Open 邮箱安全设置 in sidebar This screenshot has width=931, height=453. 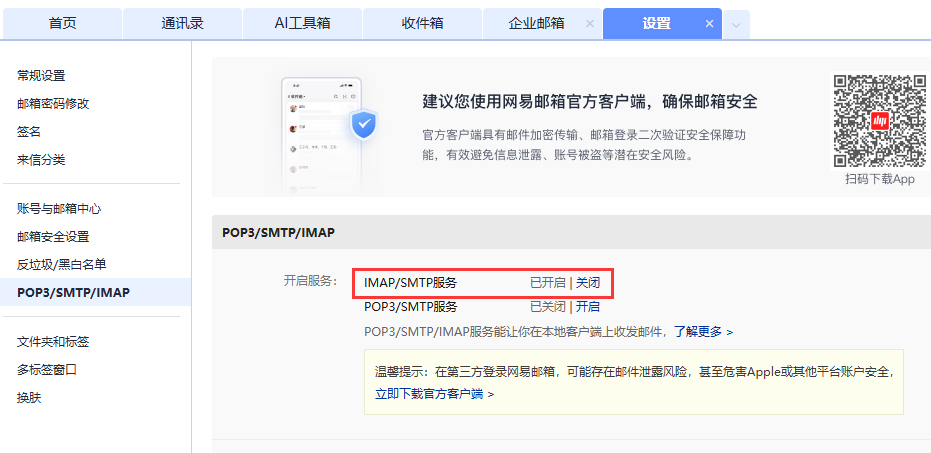(x=53, y=237)
